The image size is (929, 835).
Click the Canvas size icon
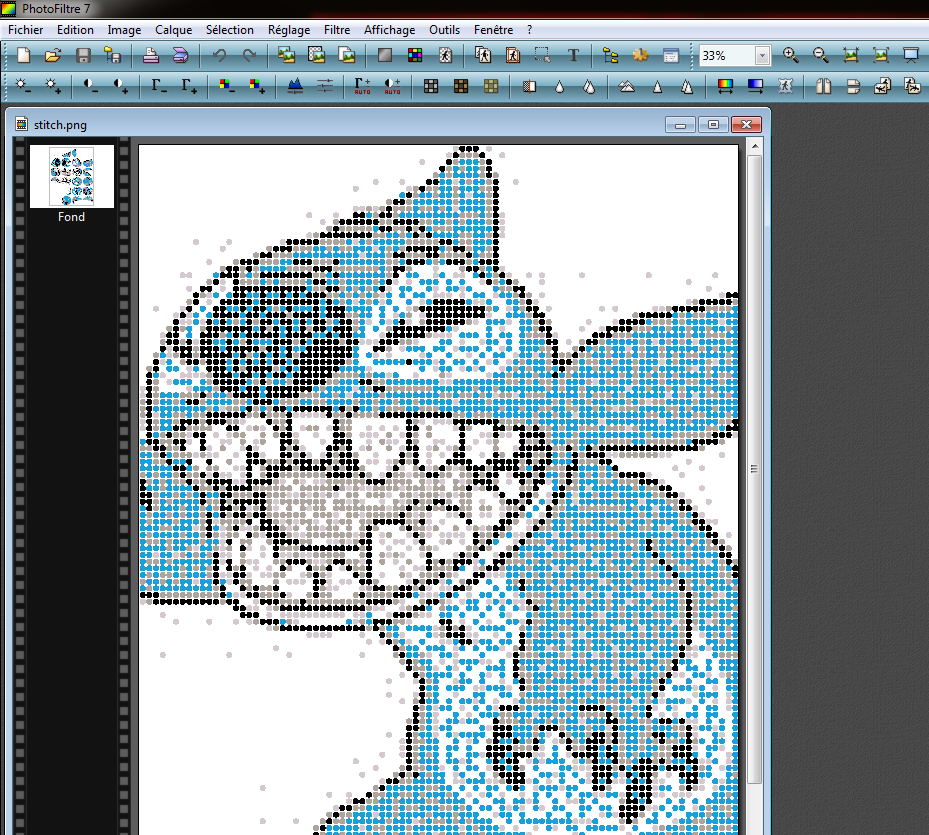point(513,56)
